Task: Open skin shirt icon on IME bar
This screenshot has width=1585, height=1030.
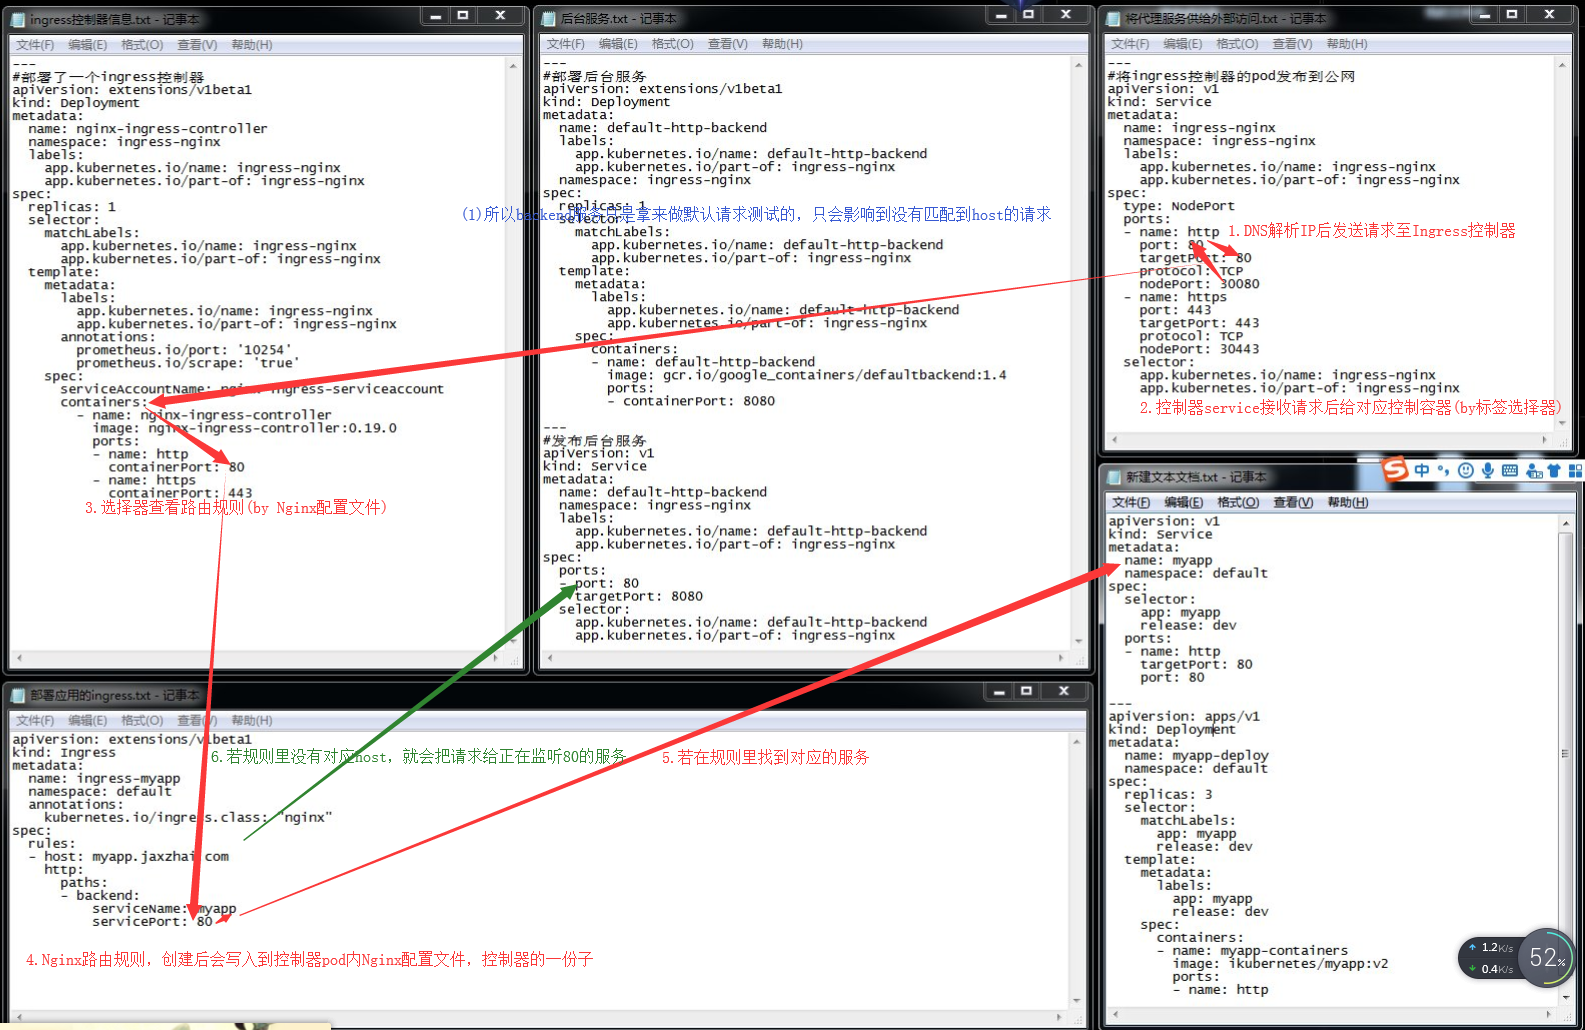Action: coord(1554,470)
